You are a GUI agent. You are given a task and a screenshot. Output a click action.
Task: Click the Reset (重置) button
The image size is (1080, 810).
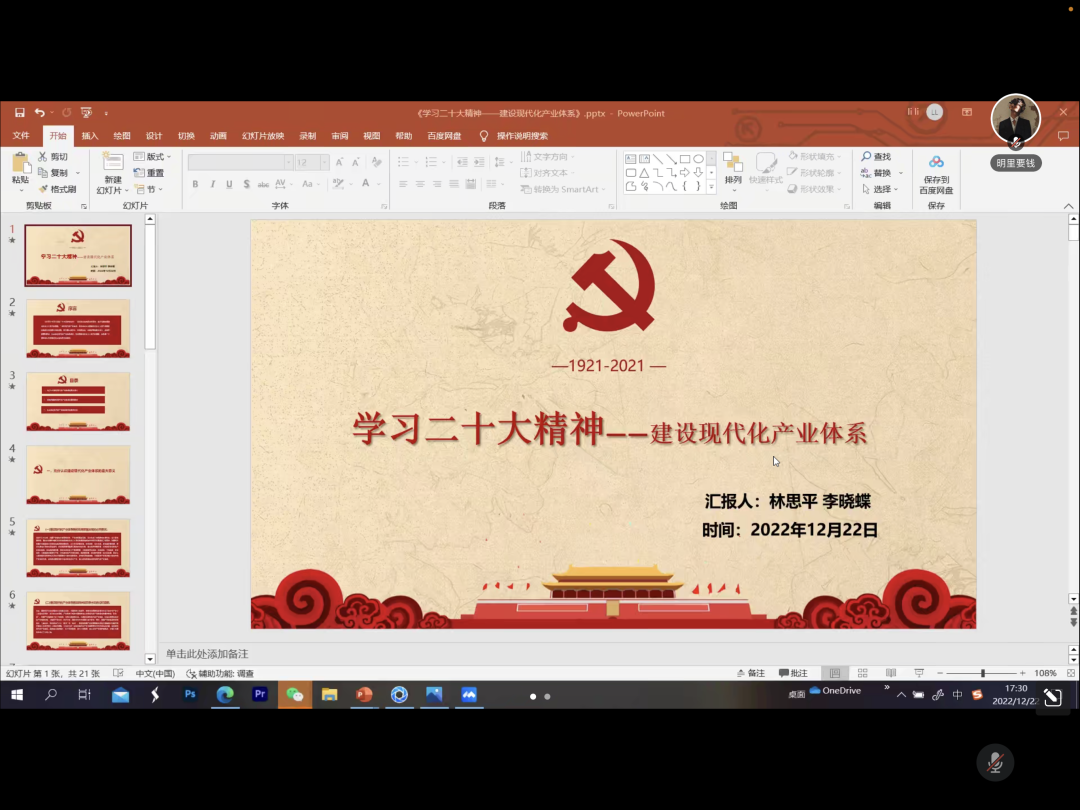click(149, 173)
